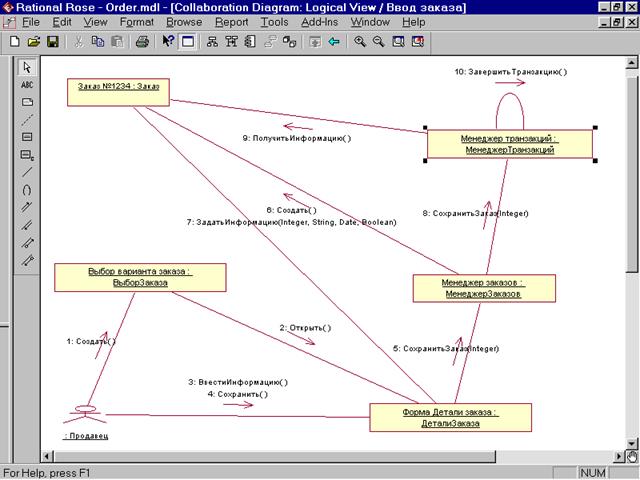
Task: Select the Продавец actor figure
Action: [85, 415]
